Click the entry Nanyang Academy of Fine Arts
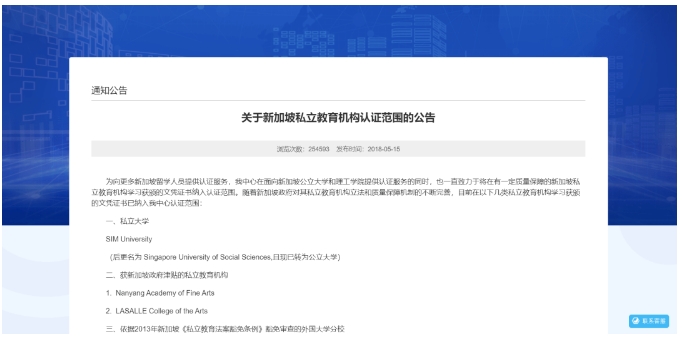The image size is (682, 364). coord(160,293)
